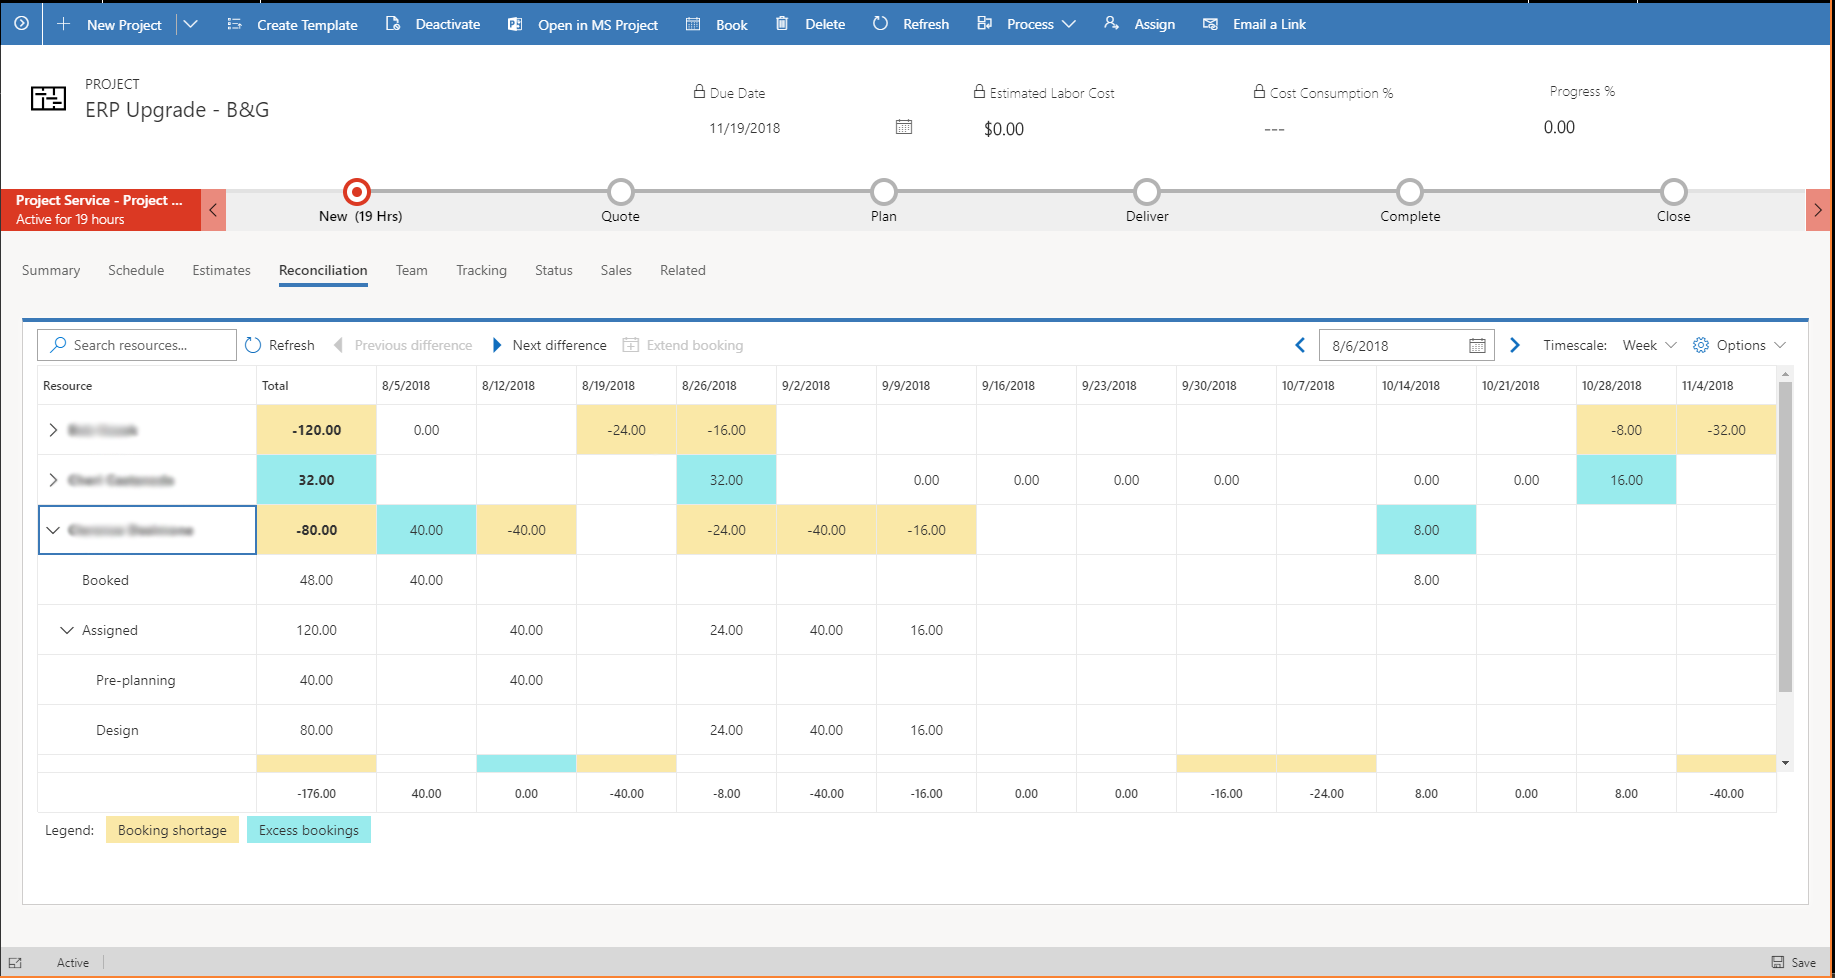Go to the next date range arrow
Image resolution: width=1835 pixels, height=978 pixels.
(x=1515, y=345)
